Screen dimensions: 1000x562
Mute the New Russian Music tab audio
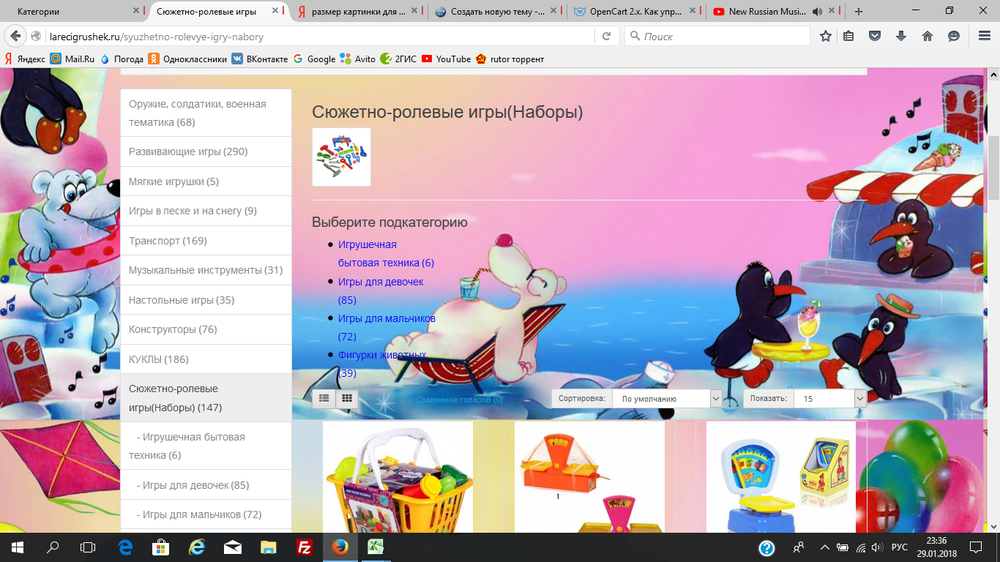[x=817, y=11]
